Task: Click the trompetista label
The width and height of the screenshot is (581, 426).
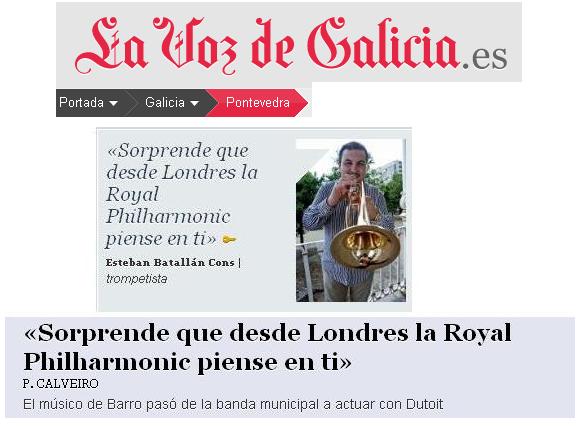Action: pos(136,279)
